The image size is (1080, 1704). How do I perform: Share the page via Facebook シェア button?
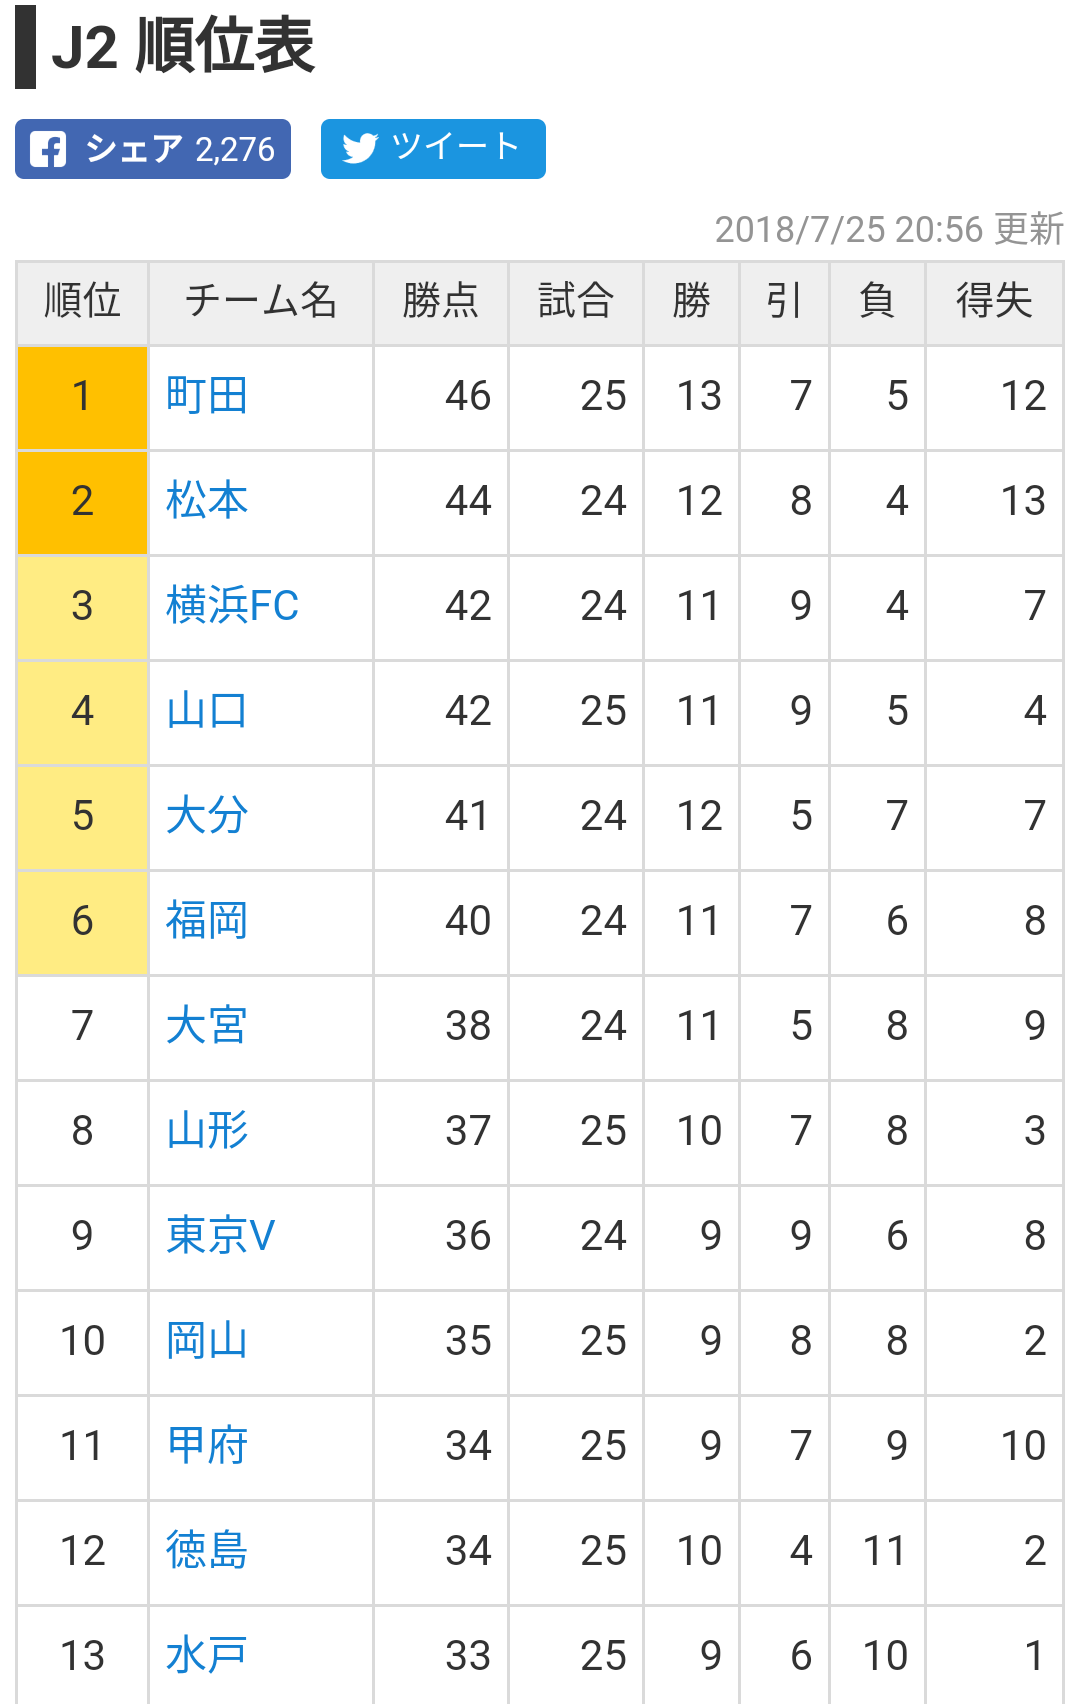tap(153, 149)
